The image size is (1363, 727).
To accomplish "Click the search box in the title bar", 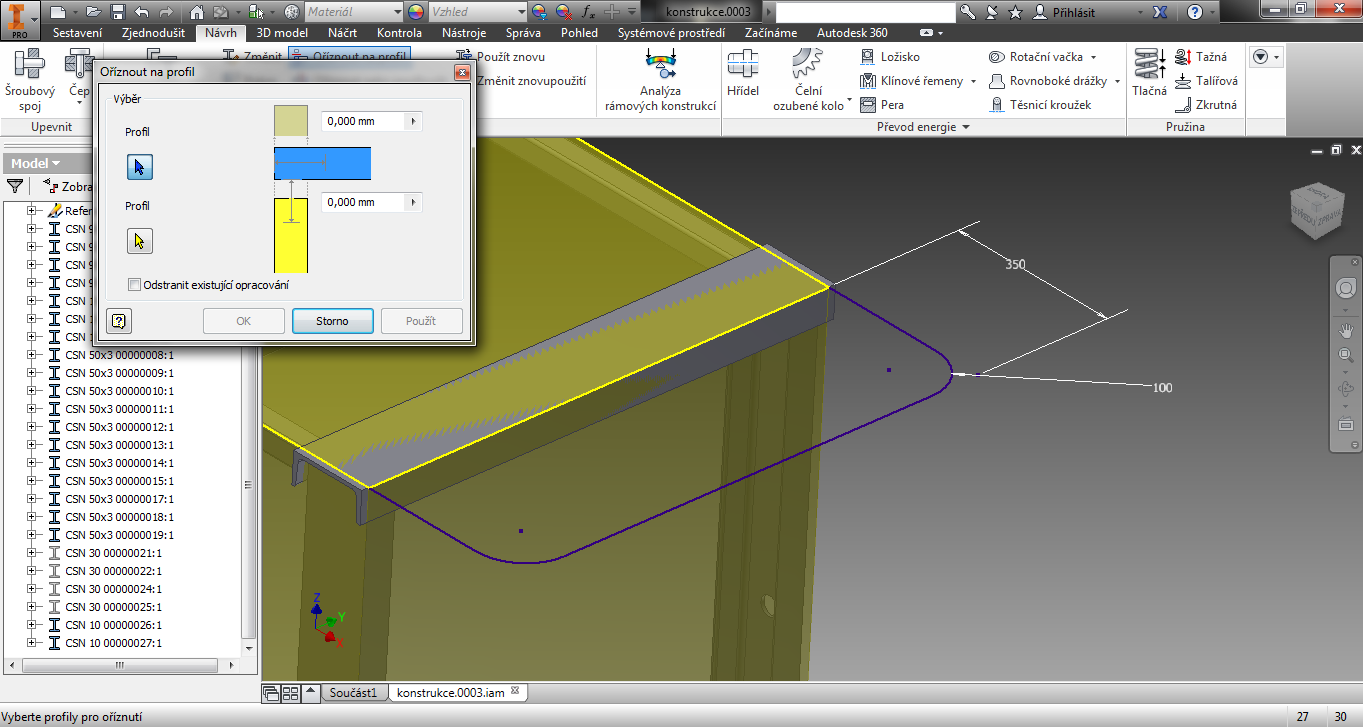I will pos(865,12).
